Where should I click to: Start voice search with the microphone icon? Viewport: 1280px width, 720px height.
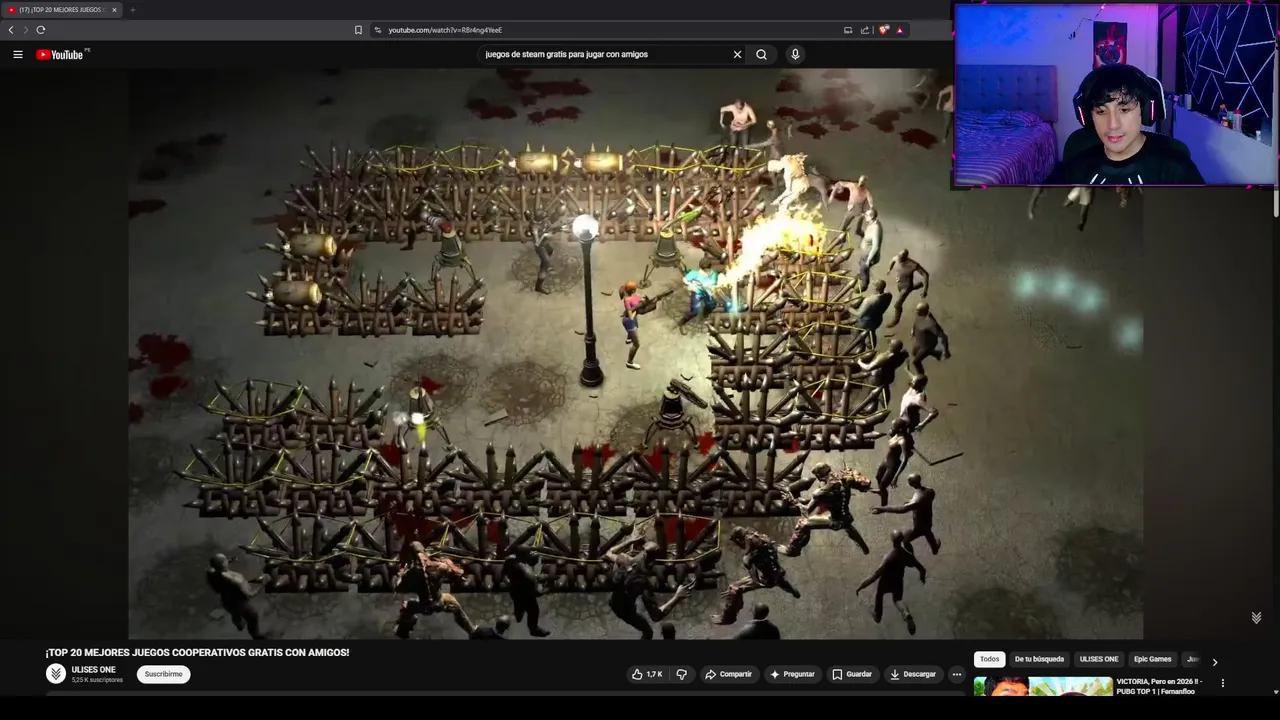[795, 54]
